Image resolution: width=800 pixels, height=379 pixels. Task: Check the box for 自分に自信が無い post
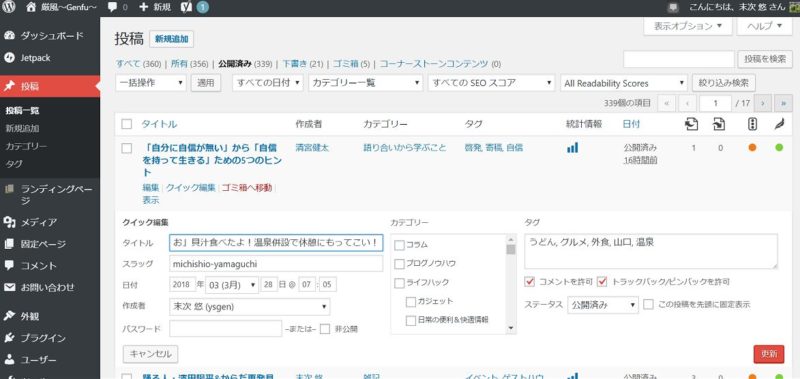[127, 148]
